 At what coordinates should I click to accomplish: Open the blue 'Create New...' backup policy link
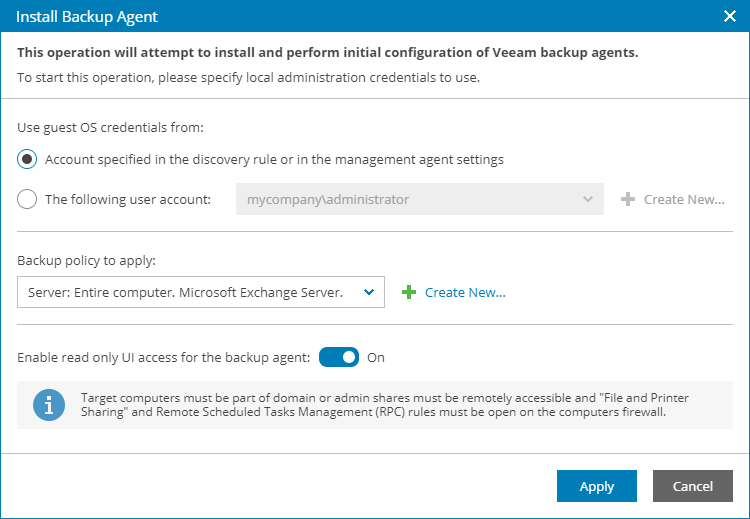pyautogui.click(x=465, y=292)
